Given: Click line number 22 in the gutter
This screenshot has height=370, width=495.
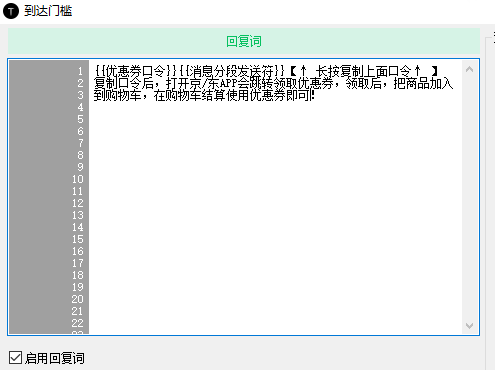Looking at the screenshot, I should coord(78,323).
